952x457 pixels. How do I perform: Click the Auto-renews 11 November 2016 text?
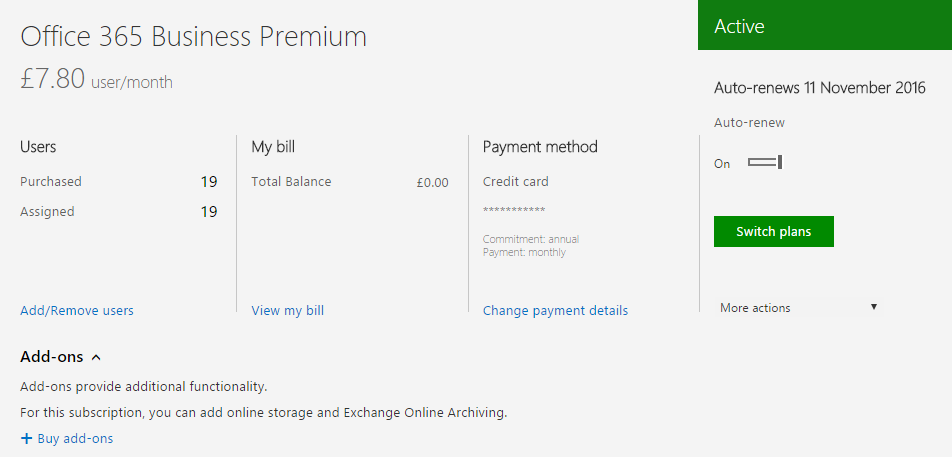(820, 87)
